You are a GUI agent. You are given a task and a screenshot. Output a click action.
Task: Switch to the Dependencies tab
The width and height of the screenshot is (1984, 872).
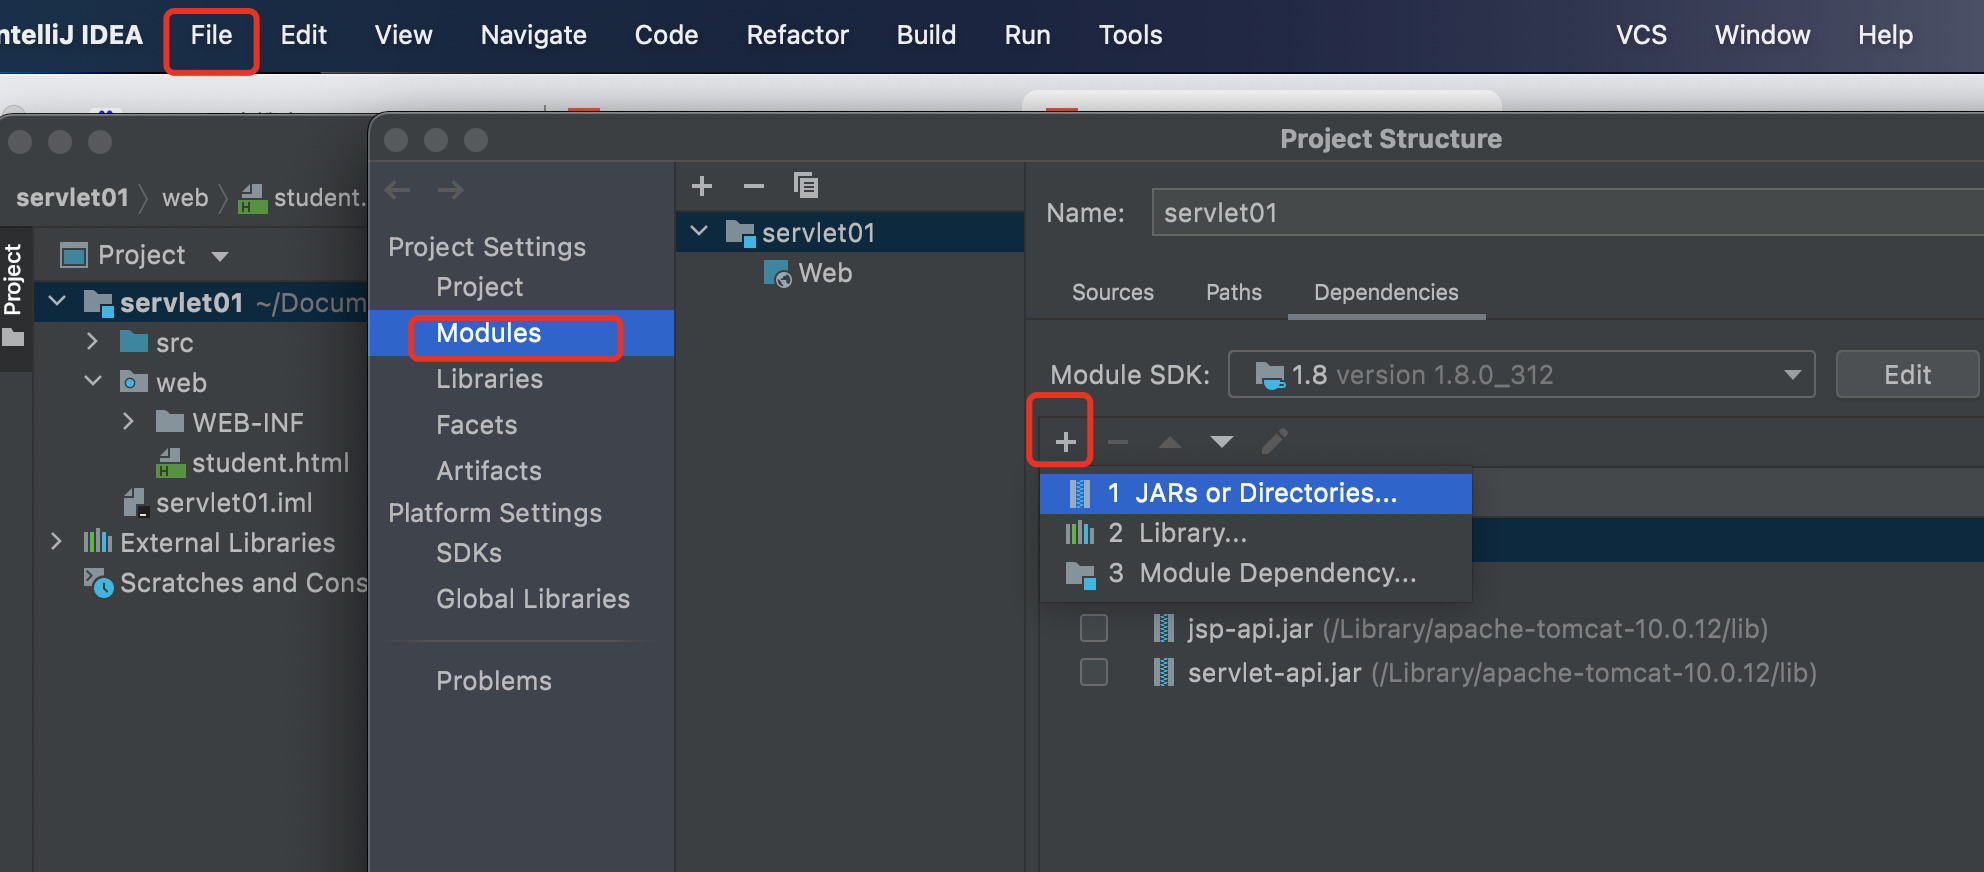pyautogui.click(x=1386, y=292)
